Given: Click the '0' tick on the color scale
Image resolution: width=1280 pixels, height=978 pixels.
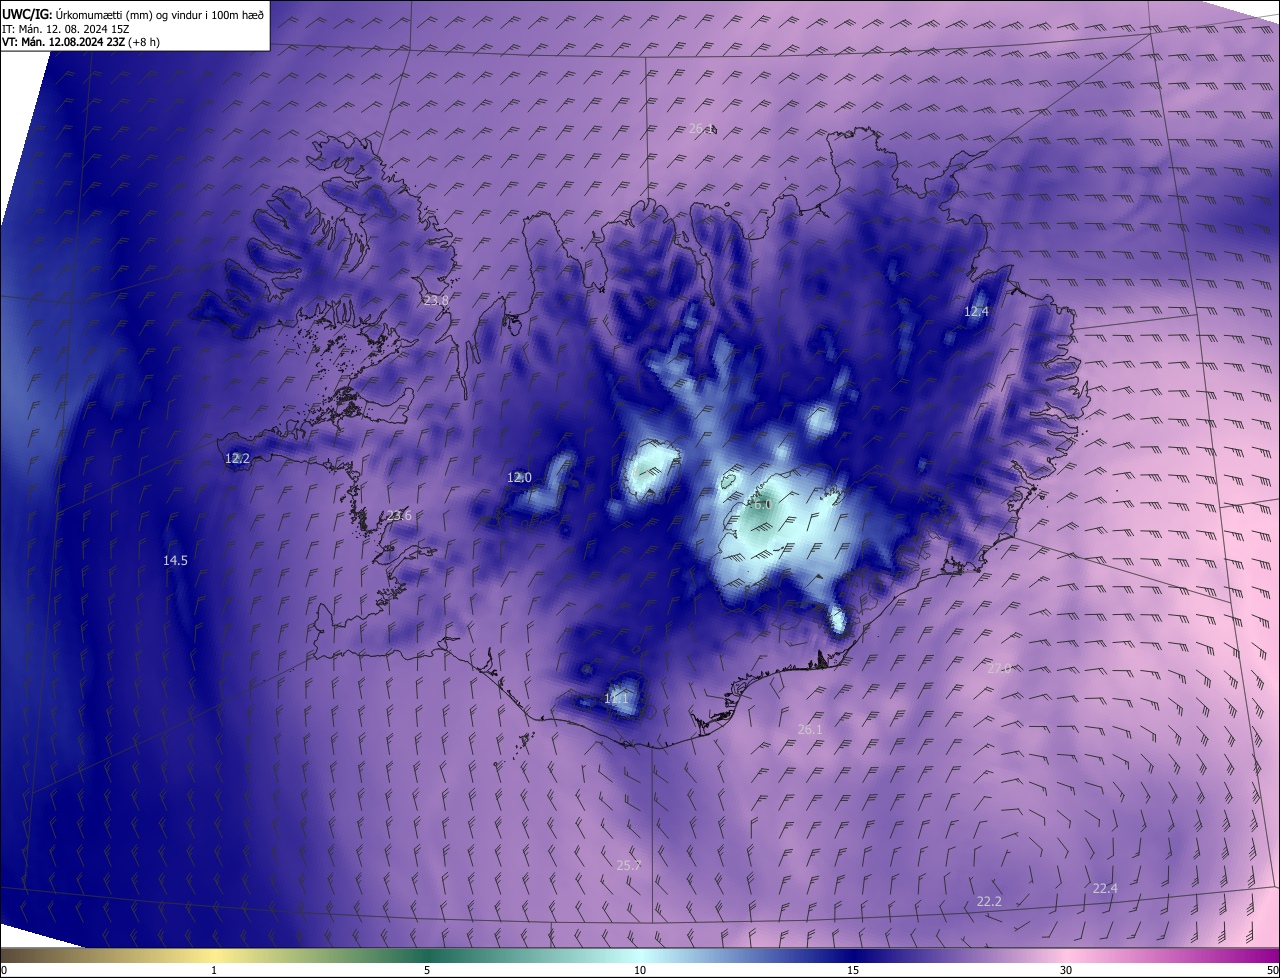Looking at the screenshot, I should tap(3, 971).
